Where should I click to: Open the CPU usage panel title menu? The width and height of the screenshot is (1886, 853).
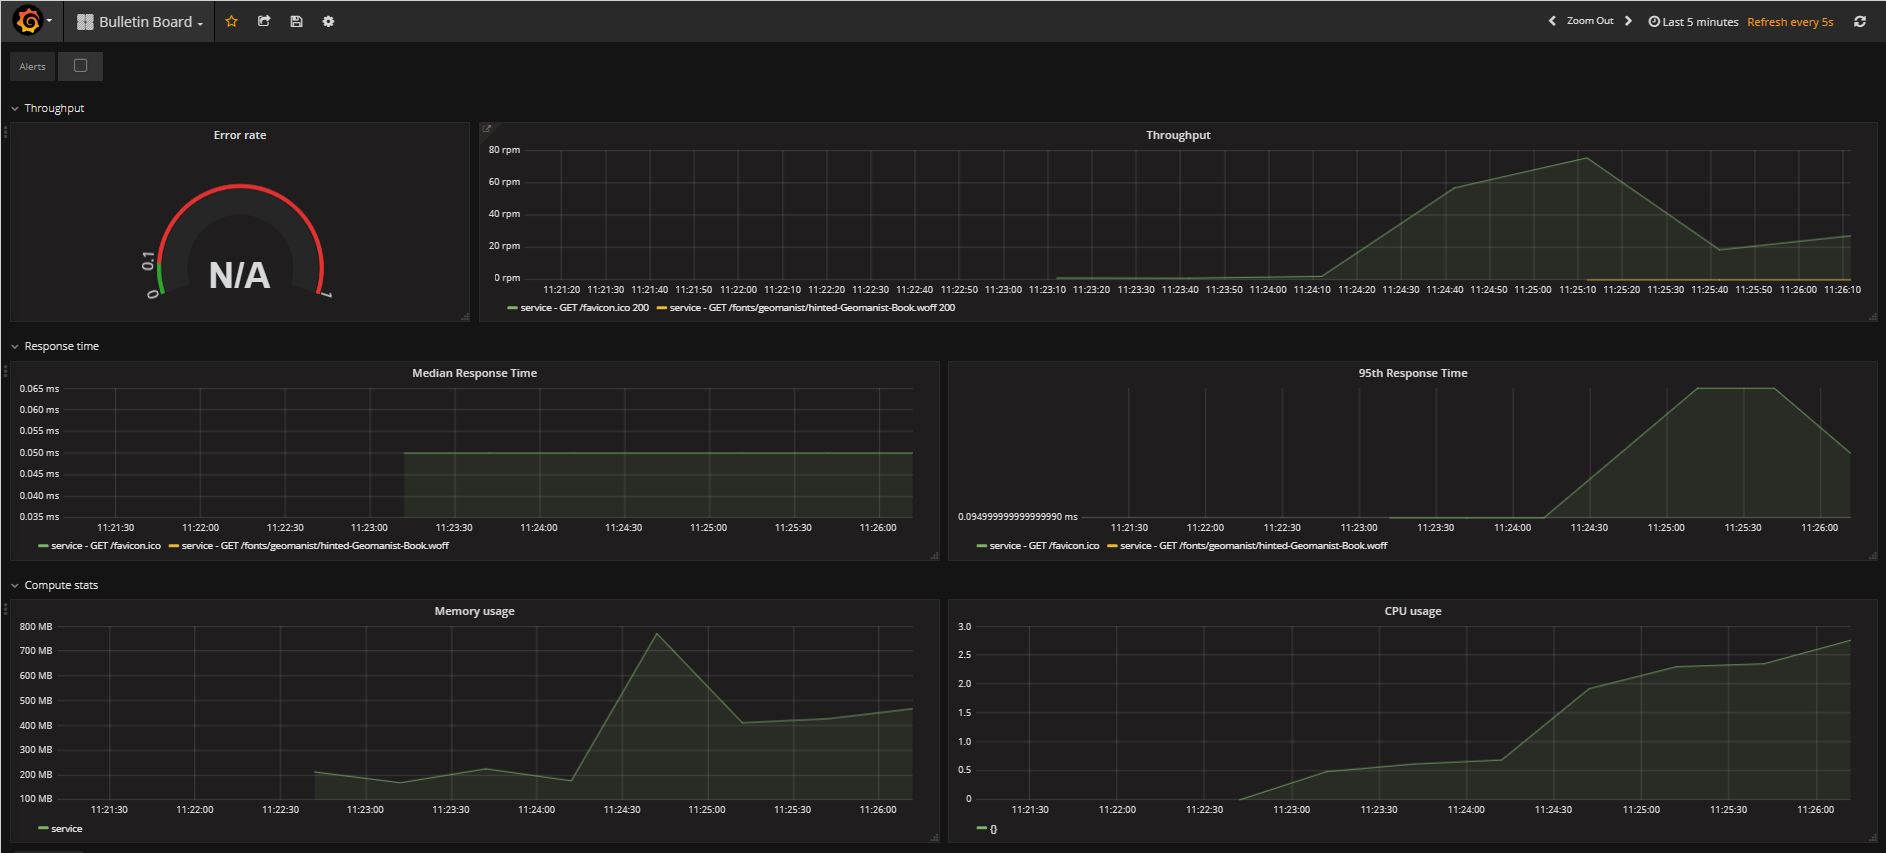(1412, 611)
